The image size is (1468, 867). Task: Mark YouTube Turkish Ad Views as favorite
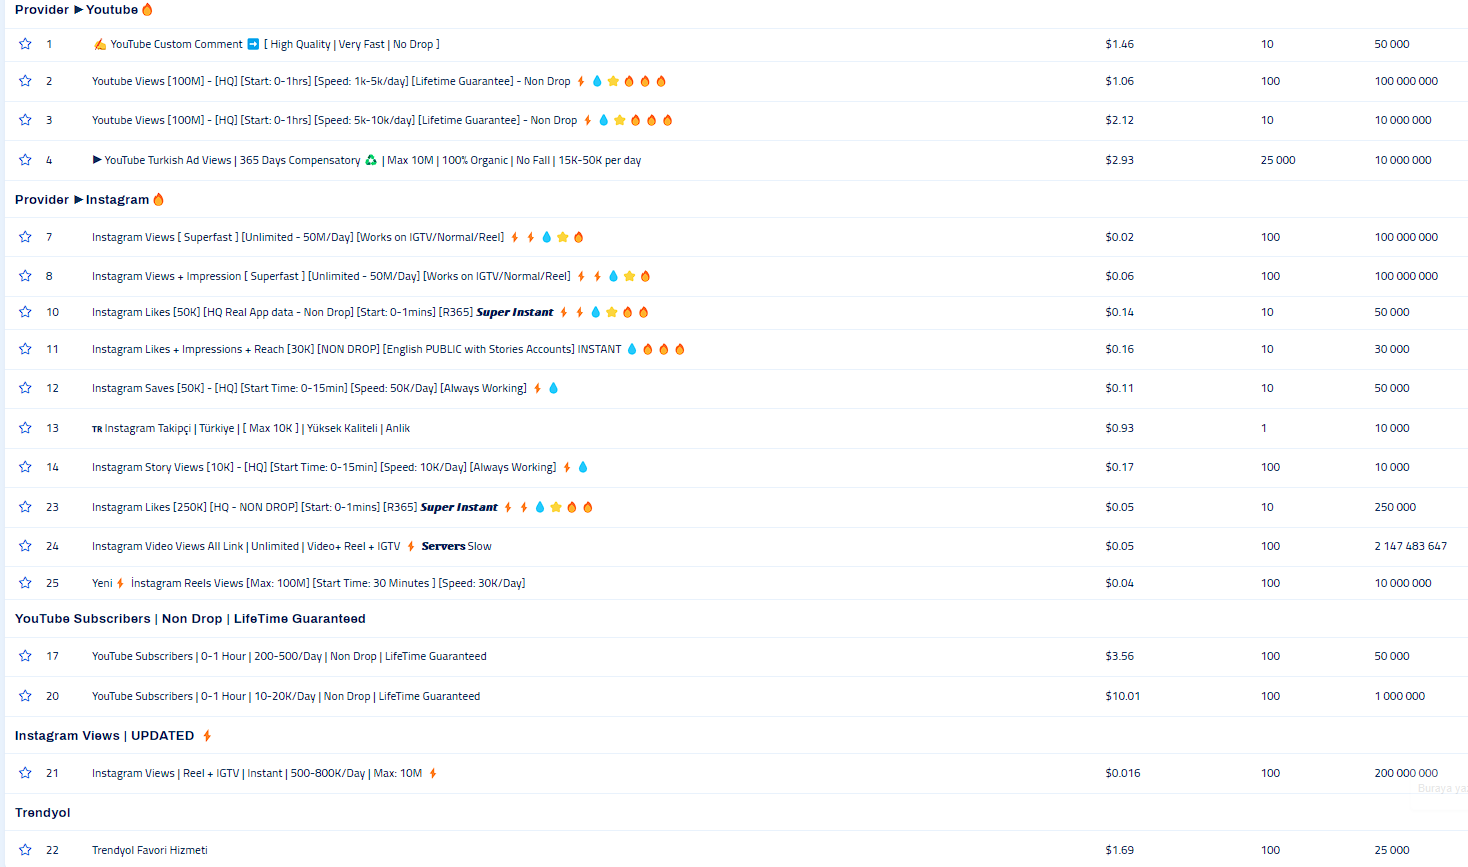(x=25, y=160)
